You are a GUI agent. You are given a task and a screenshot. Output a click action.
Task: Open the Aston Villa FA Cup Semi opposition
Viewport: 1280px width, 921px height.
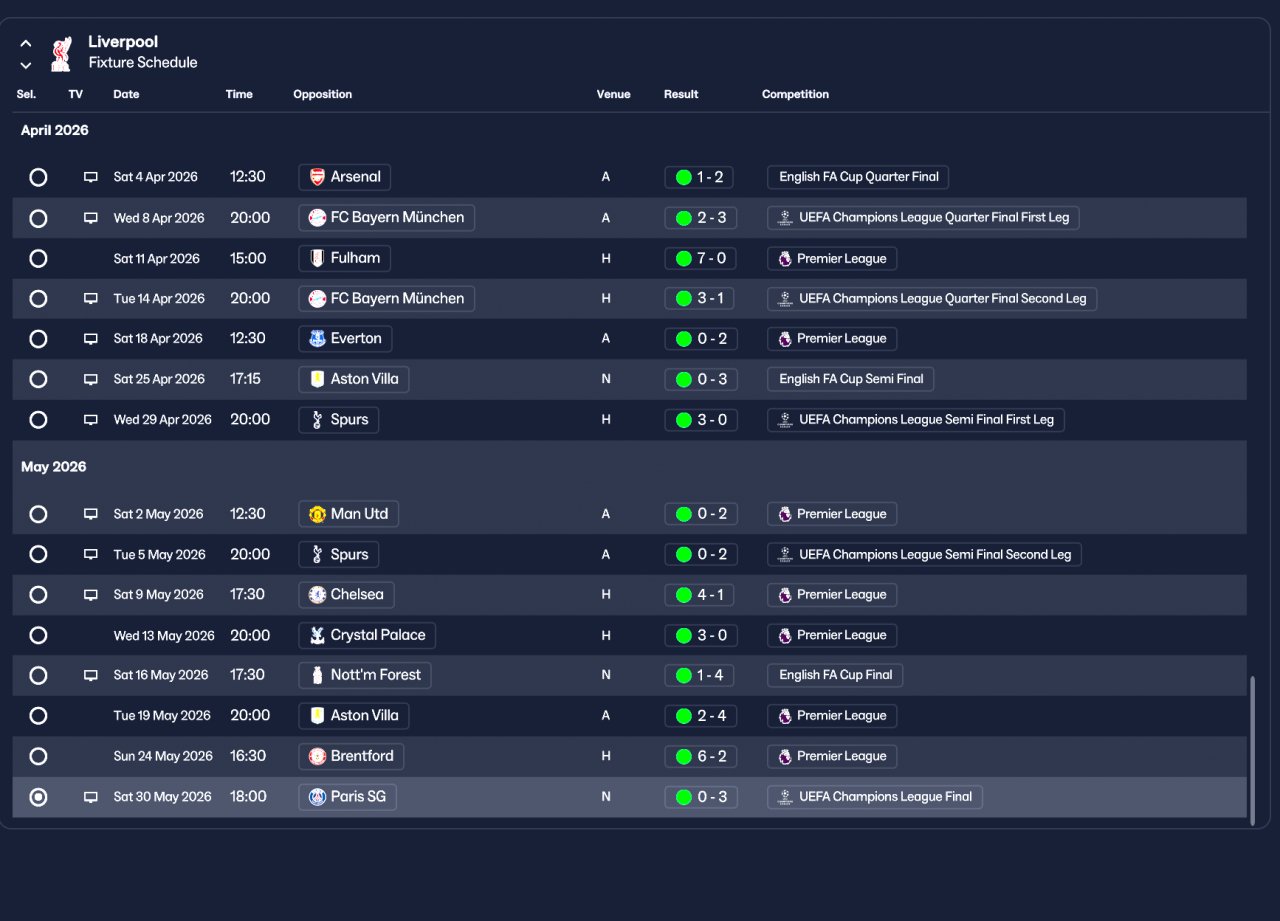tap(354, 379)
